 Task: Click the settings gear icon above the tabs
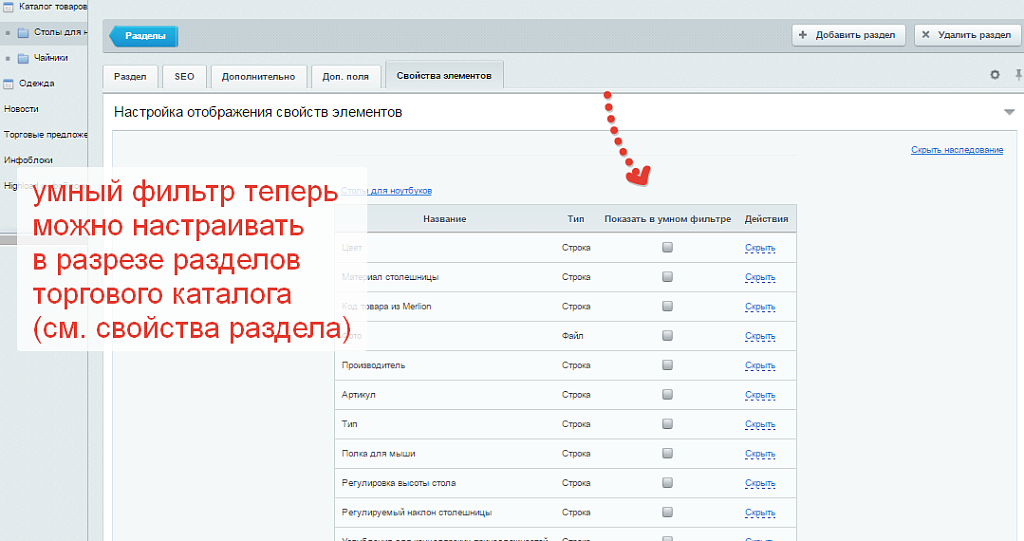[994, 75]
